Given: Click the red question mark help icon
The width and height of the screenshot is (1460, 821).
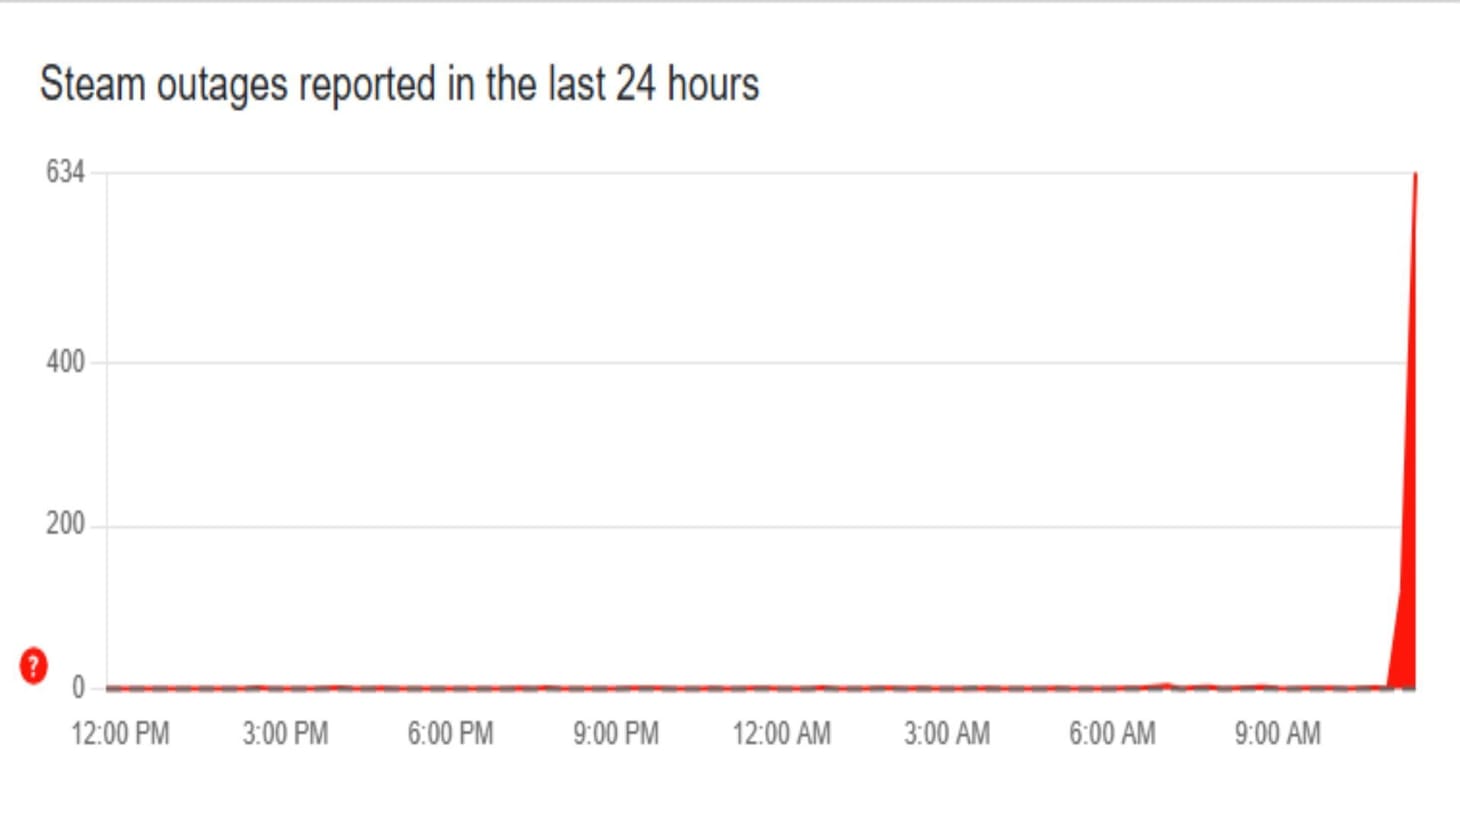Looking at the screenshot, I should pyautogui.click(x=33, y=665).
